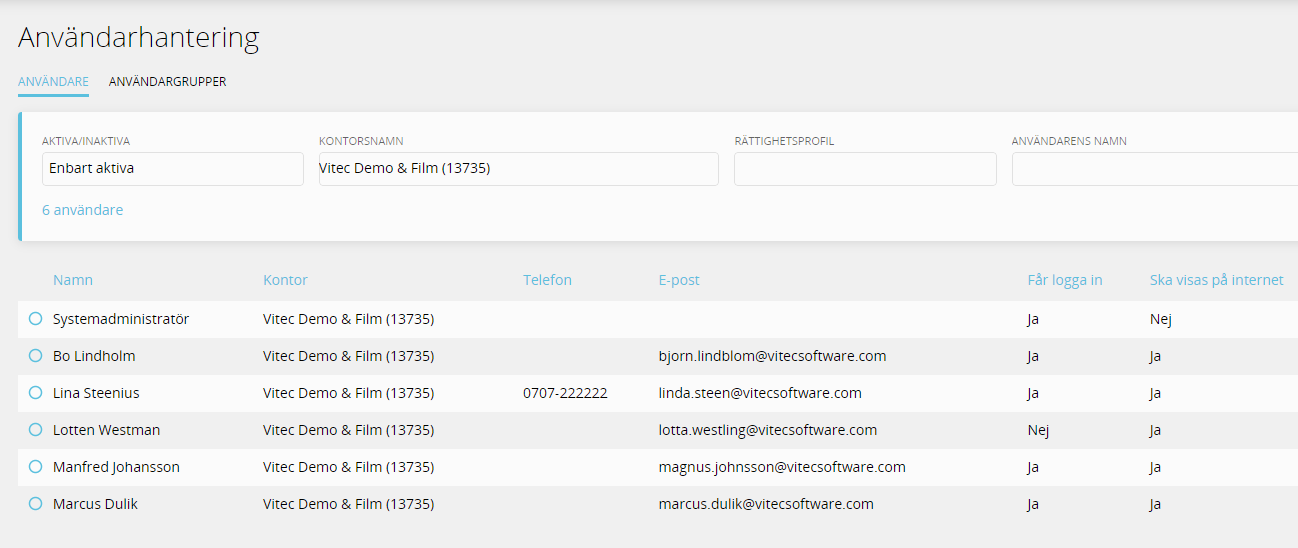Click the name Bo Lindholm

[x=94, y=356]
